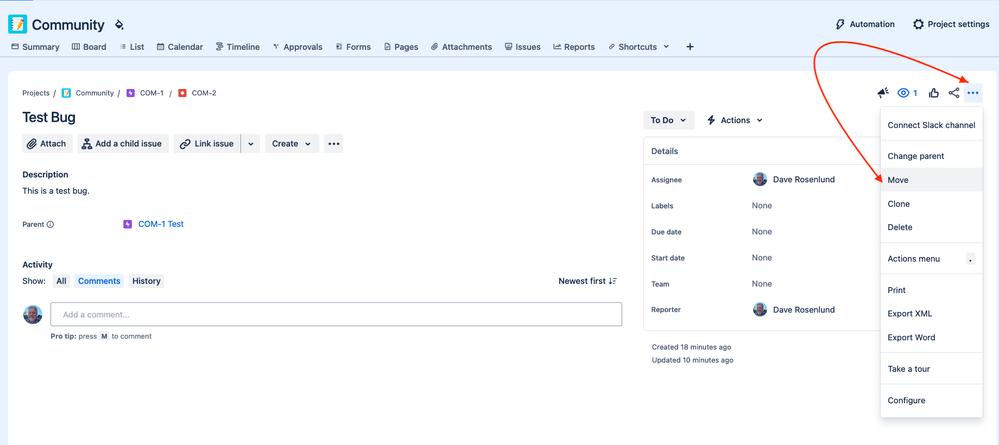
Task: Click the Details panel header
Action: [762, 152]
